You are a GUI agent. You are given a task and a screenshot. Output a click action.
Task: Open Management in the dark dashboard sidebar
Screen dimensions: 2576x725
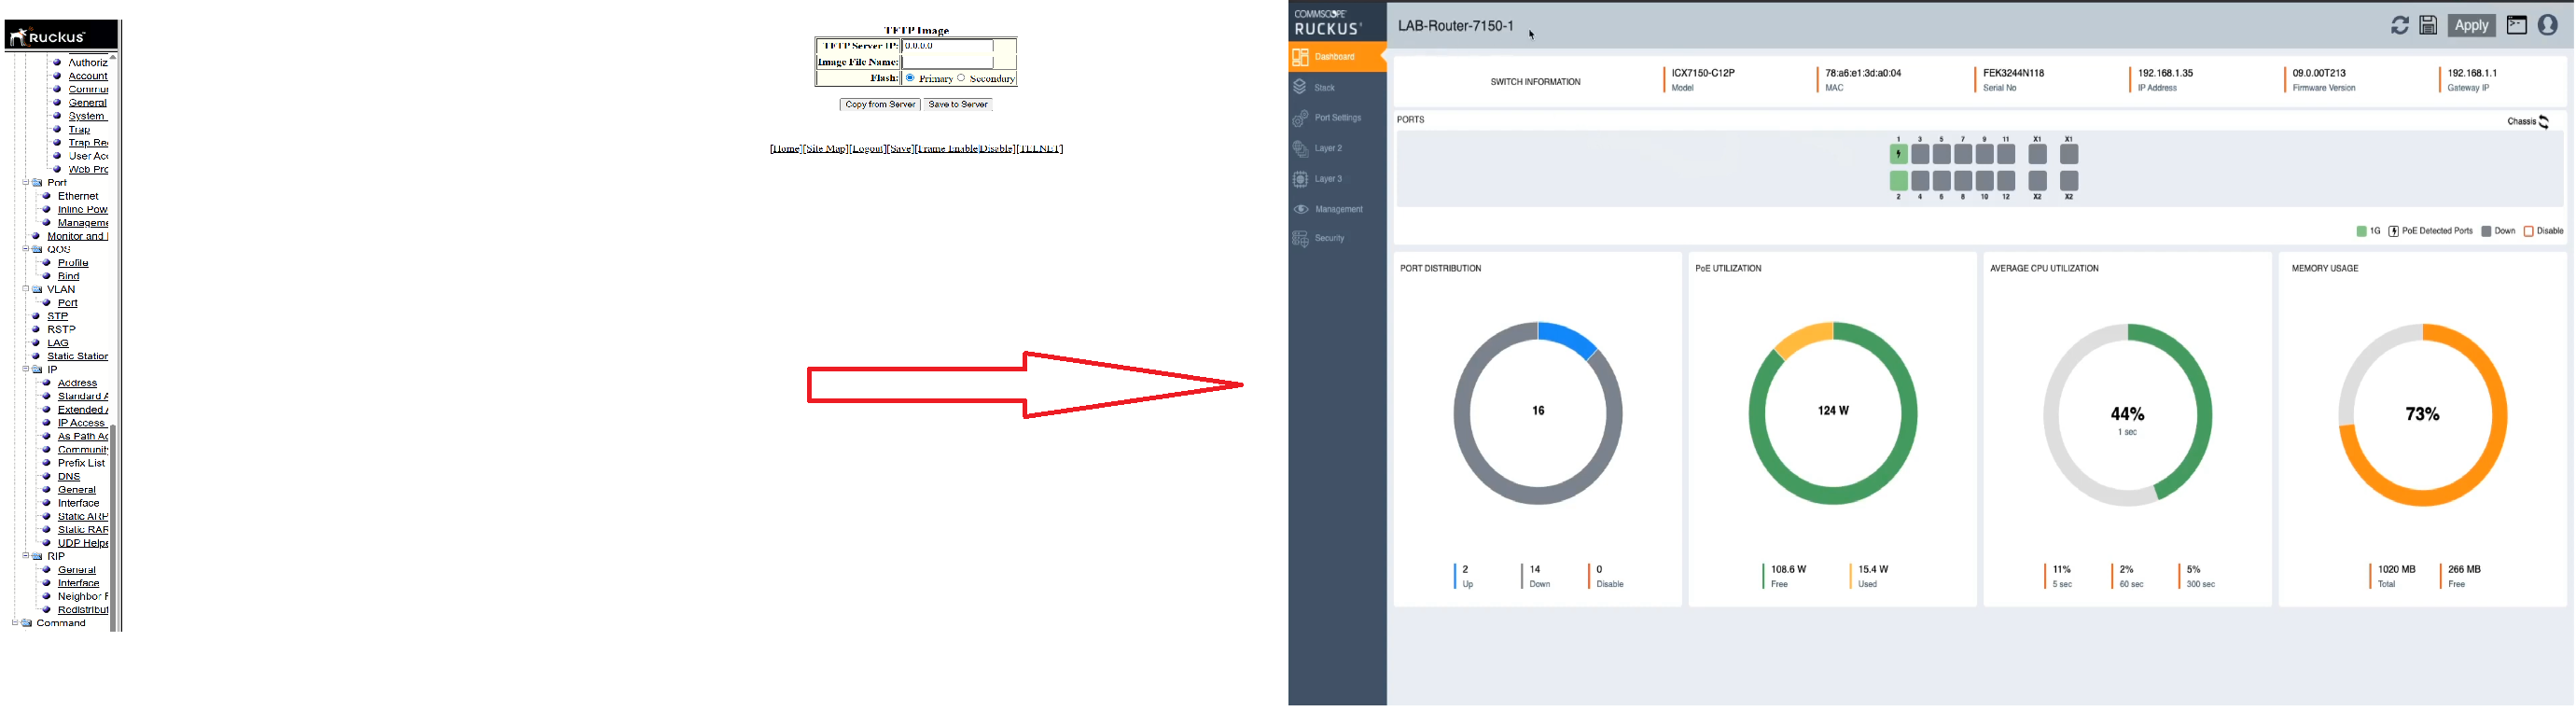click(x=1337, y=209)
